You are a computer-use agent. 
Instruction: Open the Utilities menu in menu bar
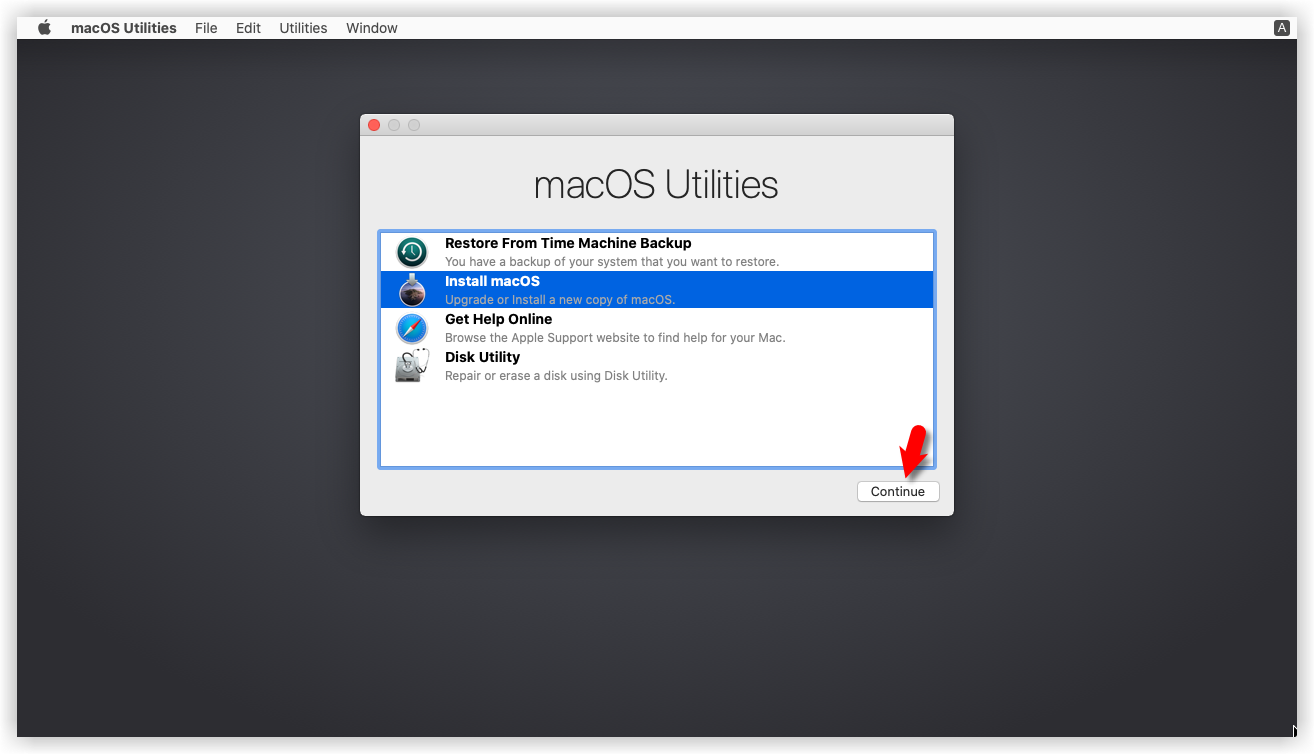tap(303, 28)
